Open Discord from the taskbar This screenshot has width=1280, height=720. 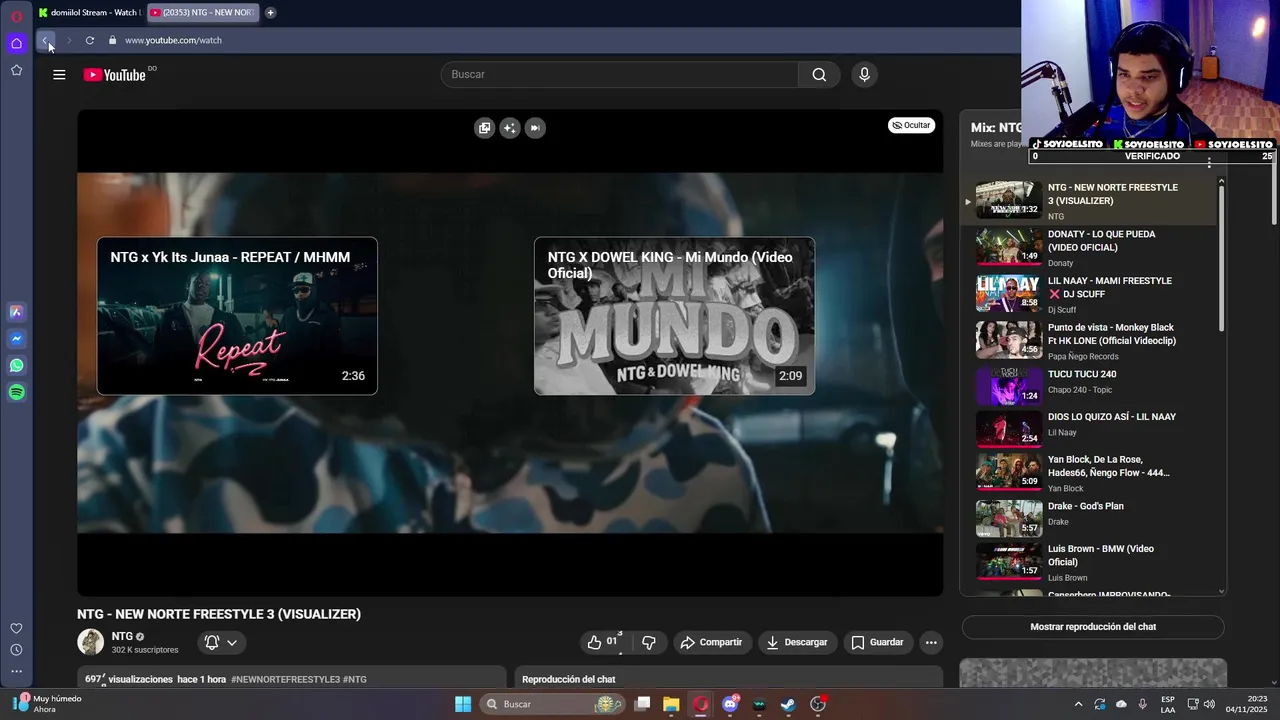click(x=730, y=704)
